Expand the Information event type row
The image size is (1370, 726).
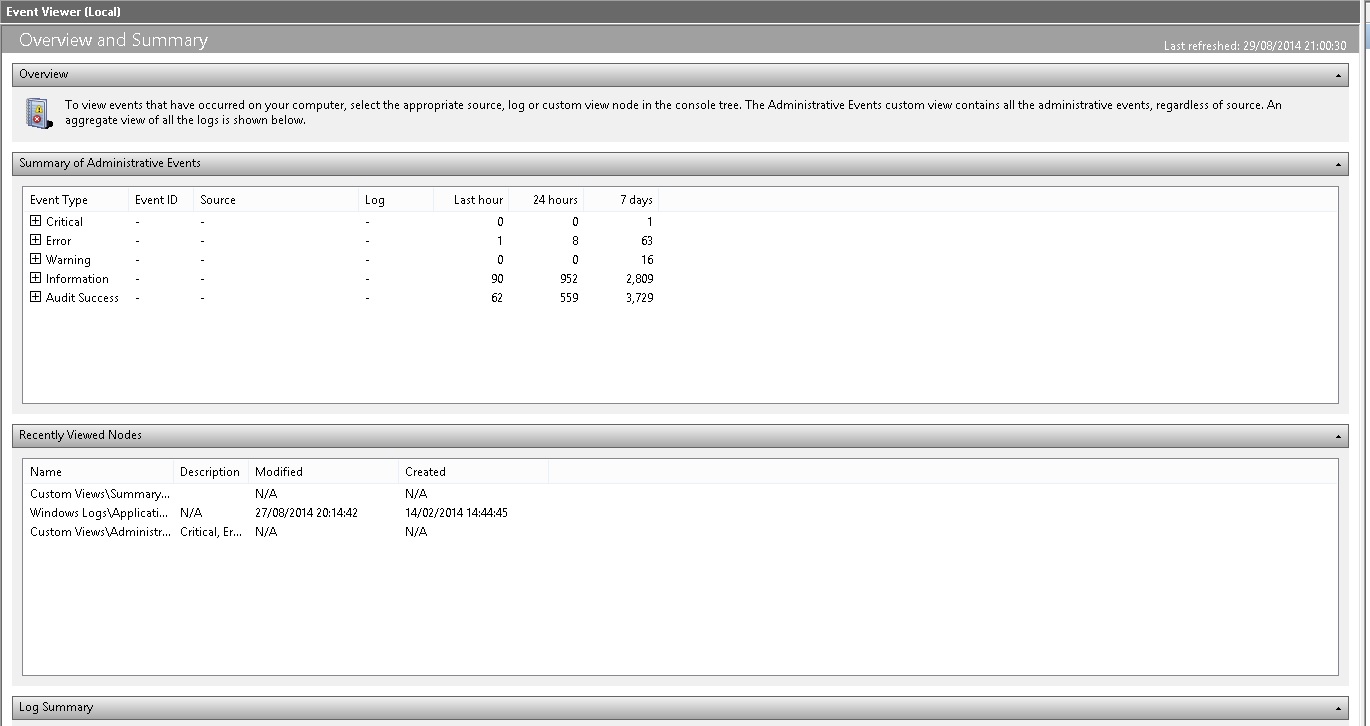click(x=35, y=278)
